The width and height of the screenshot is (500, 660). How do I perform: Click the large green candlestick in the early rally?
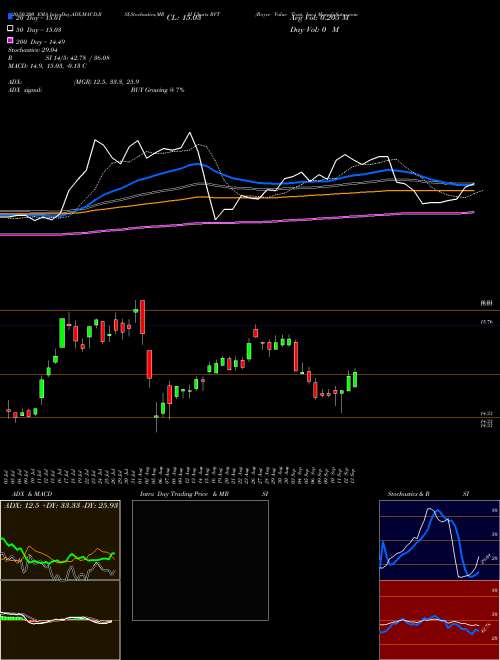(62, 333)
